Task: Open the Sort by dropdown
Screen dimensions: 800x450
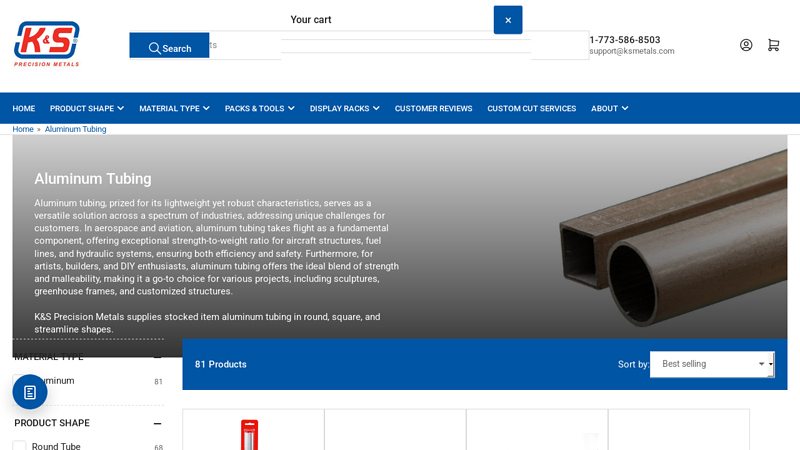Action: [711, 364]
